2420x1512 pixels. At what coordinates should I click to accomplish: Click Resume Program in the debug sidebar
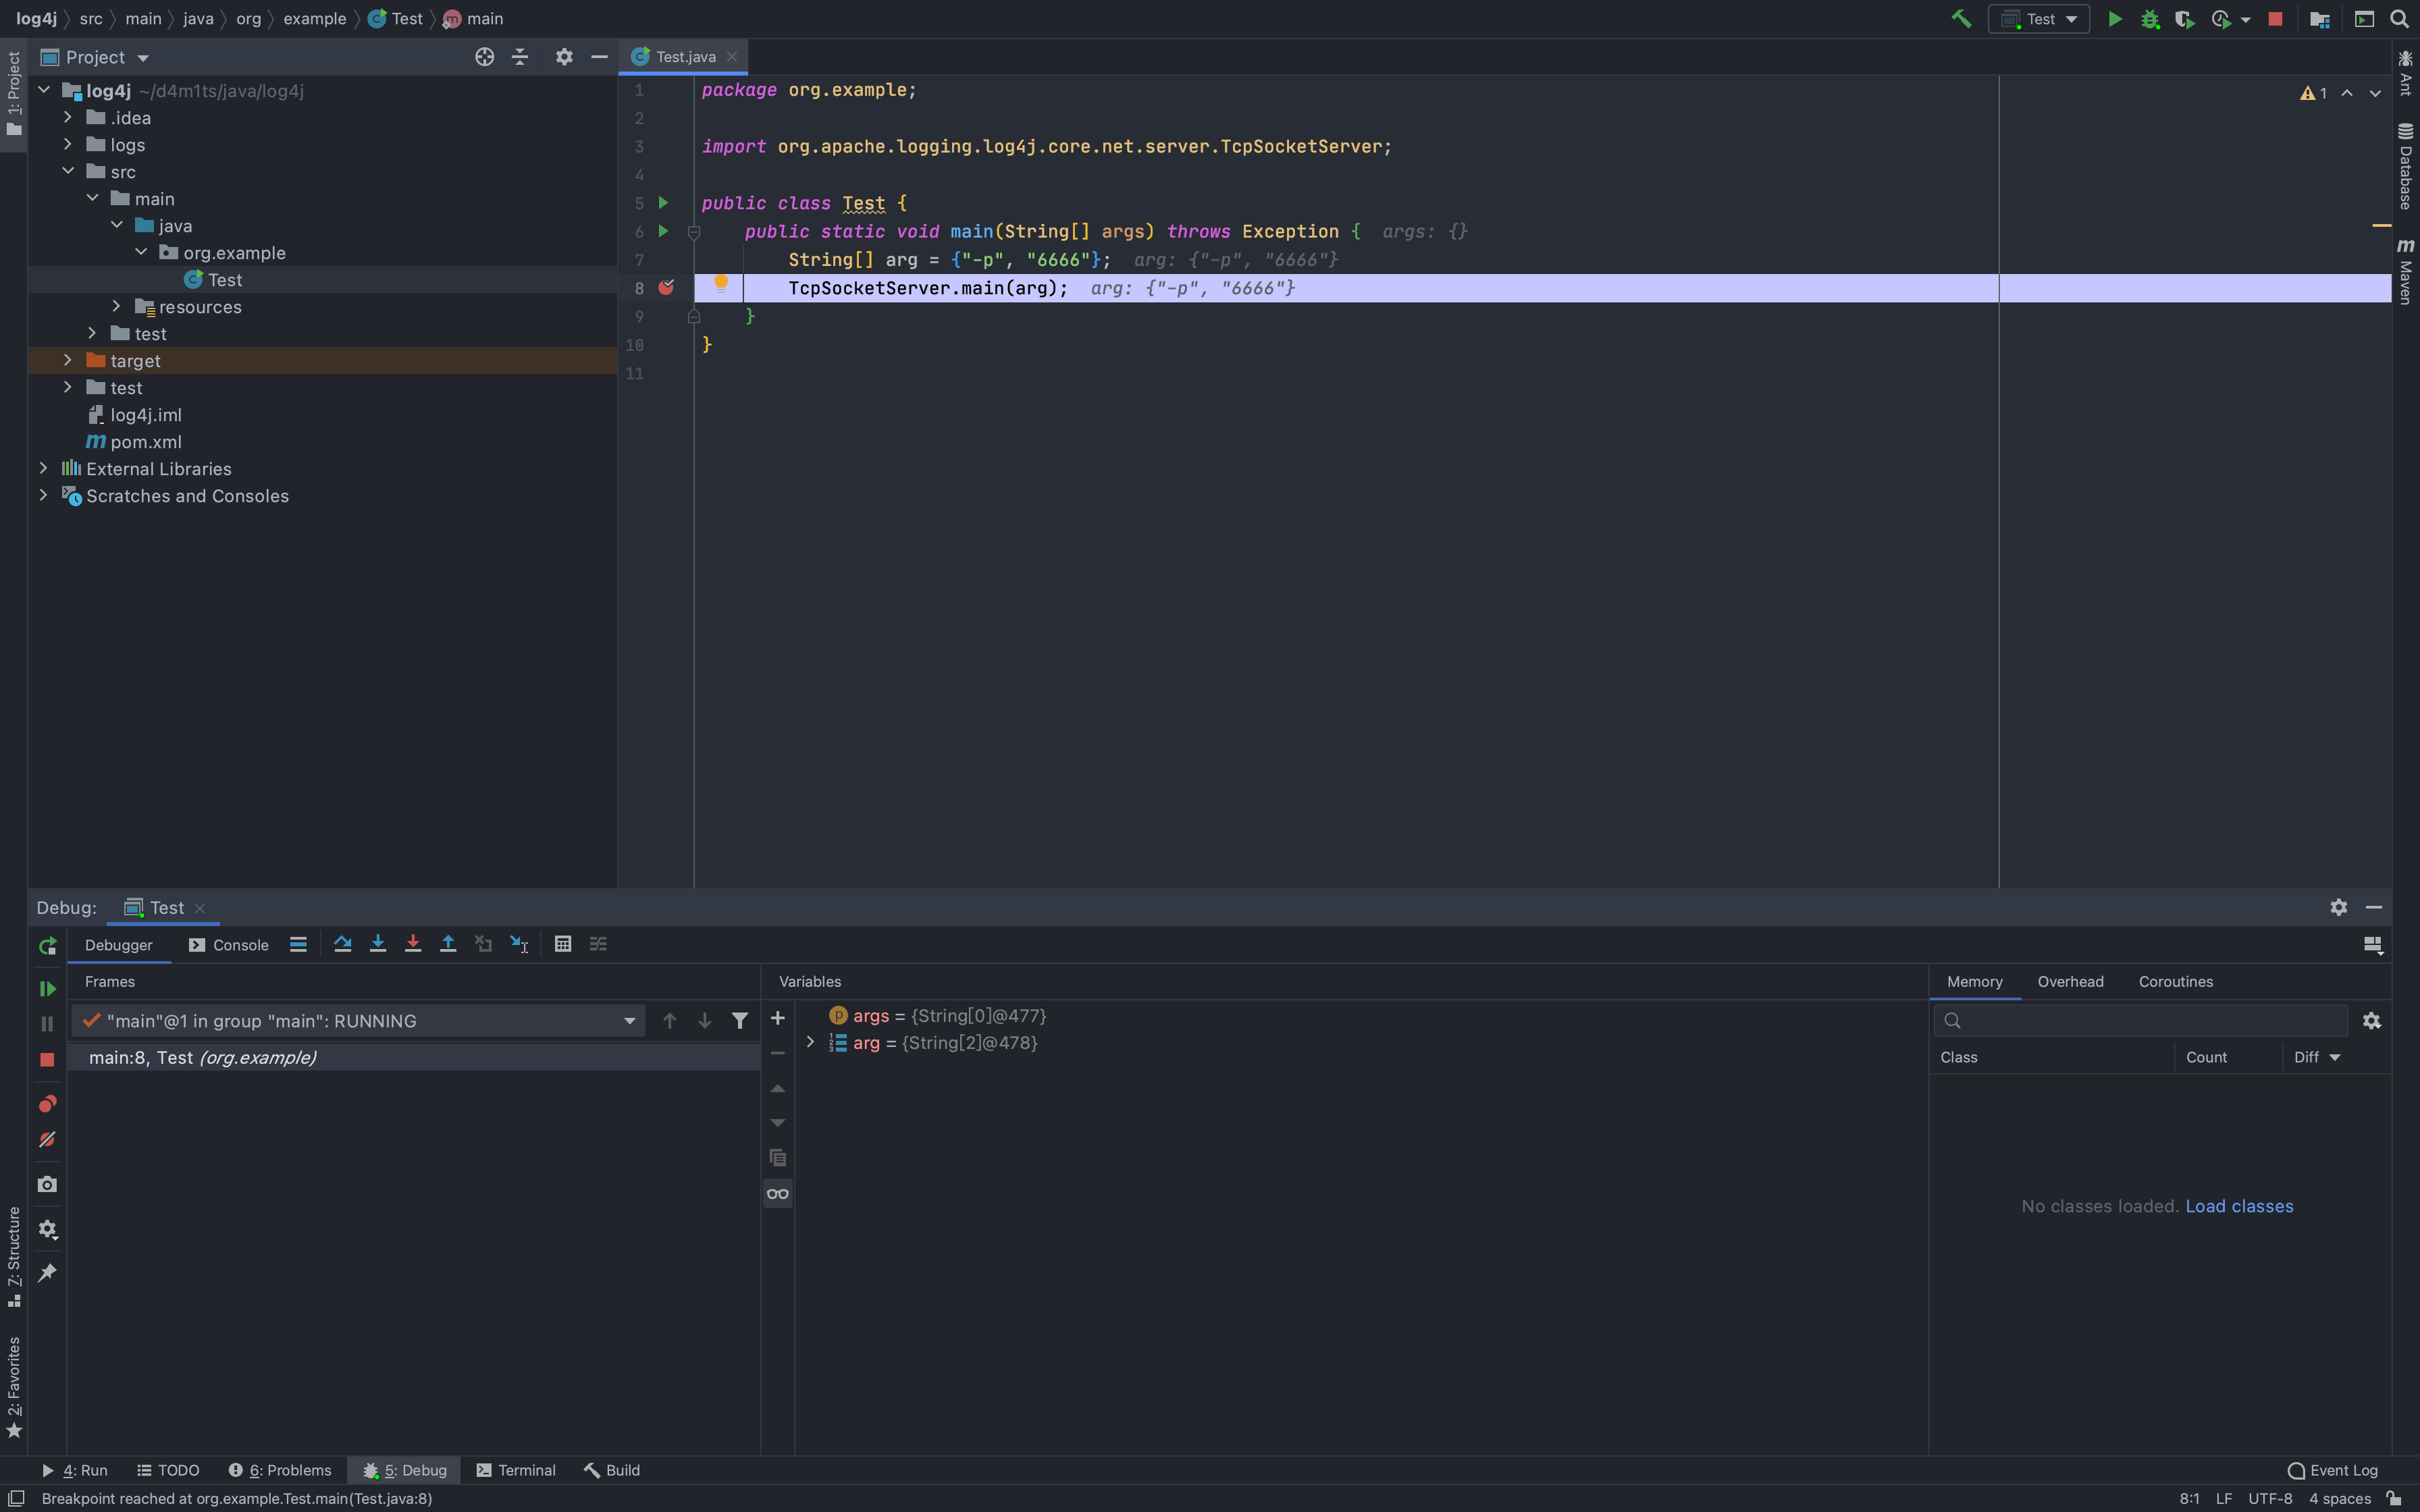click(47, 989)
